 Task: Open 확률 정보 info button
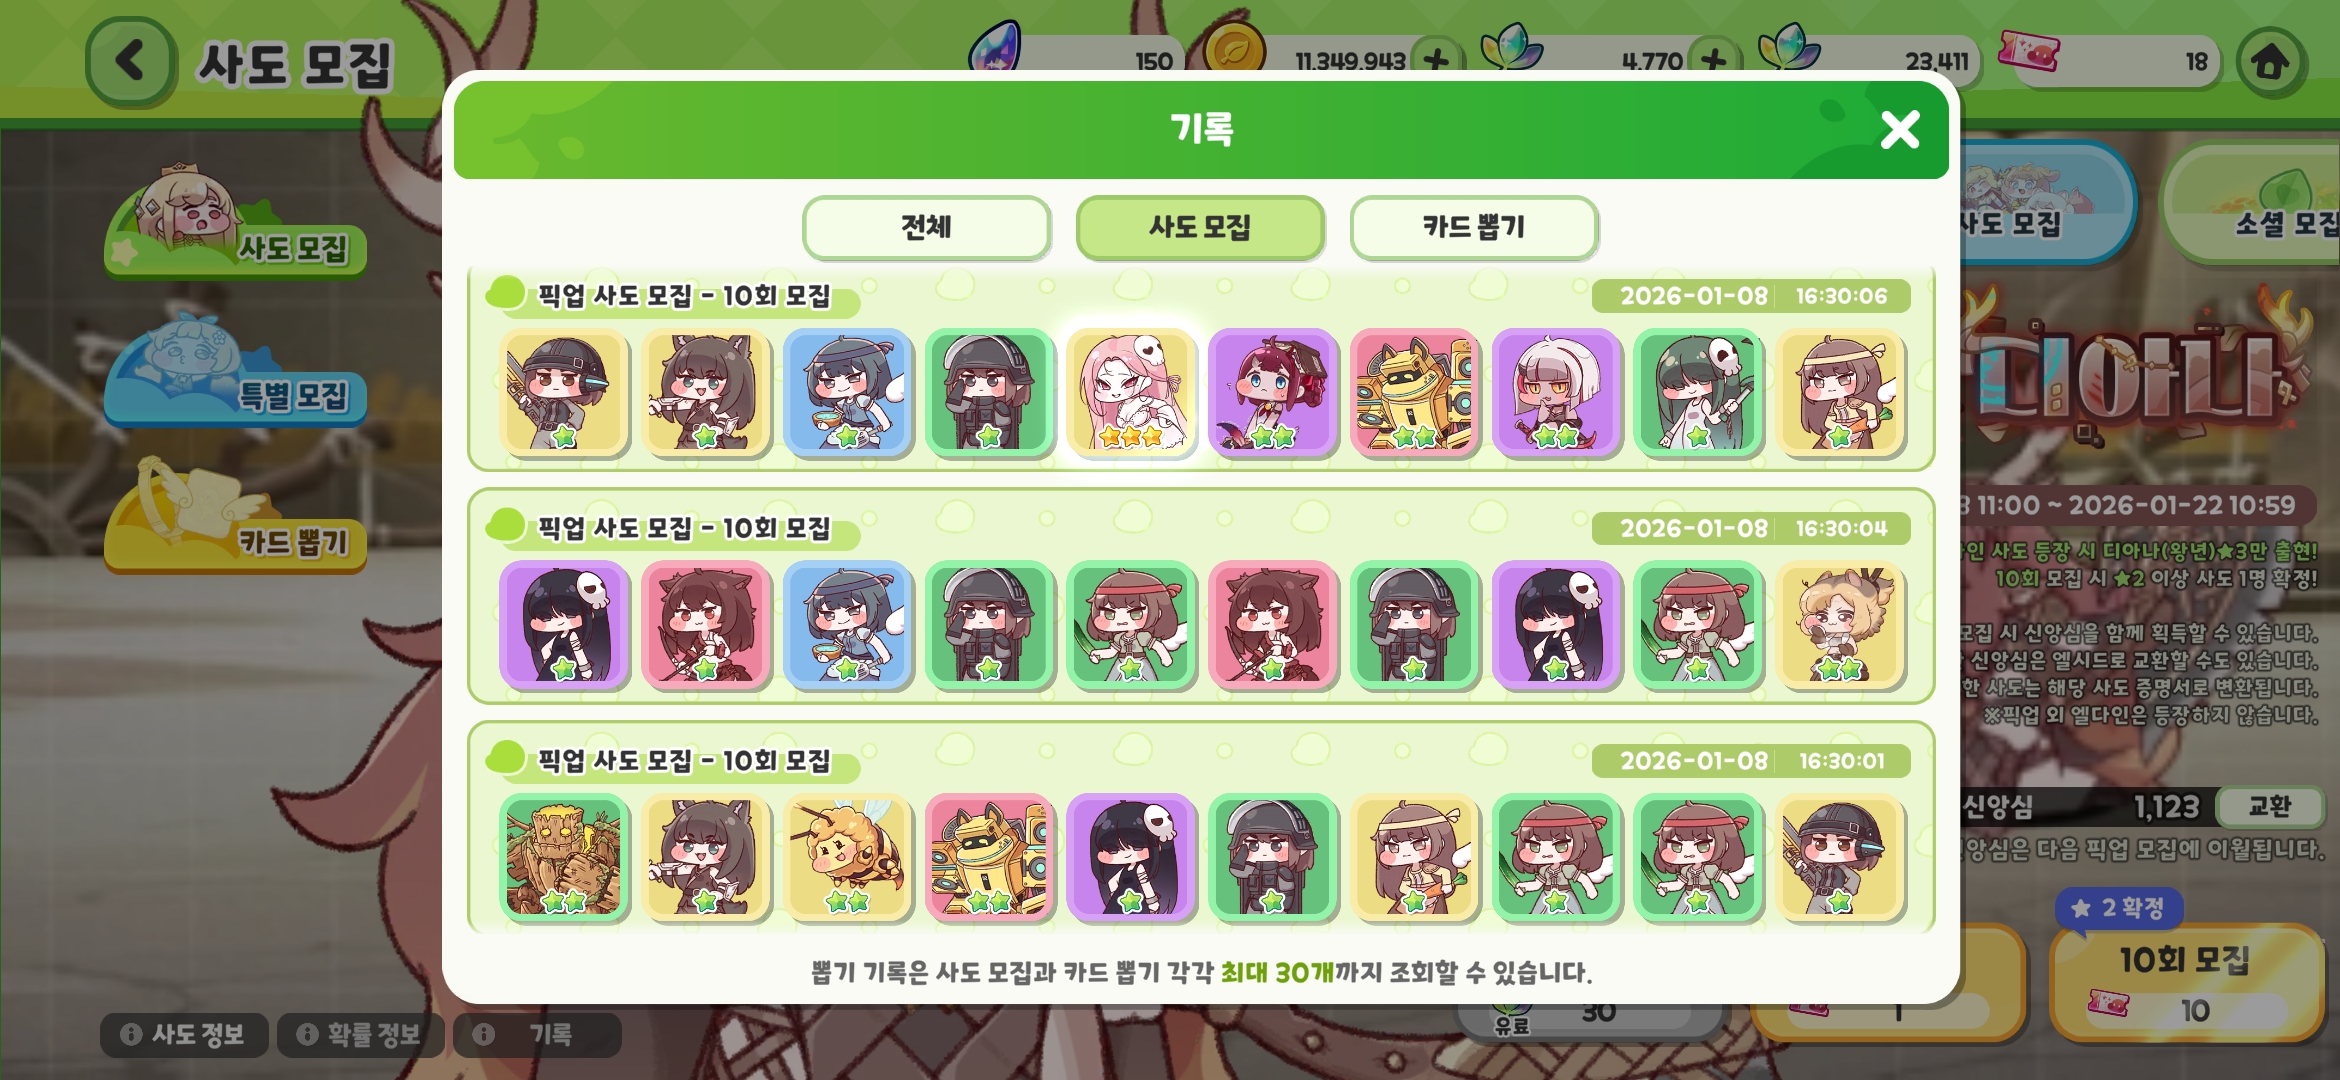360,1034
